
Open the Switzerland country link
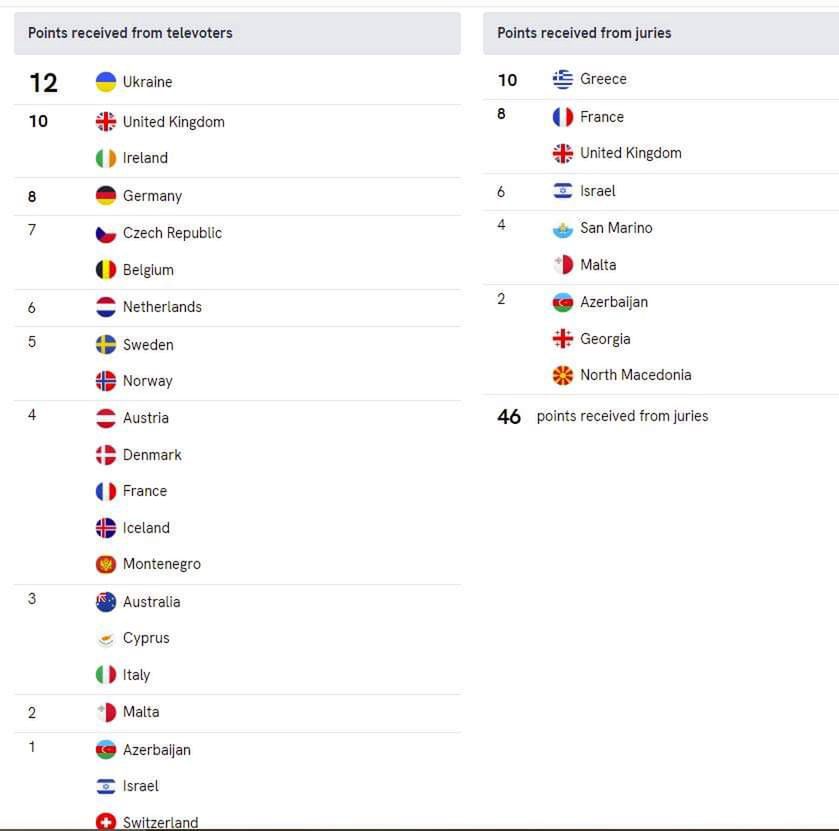pos(160,822)
